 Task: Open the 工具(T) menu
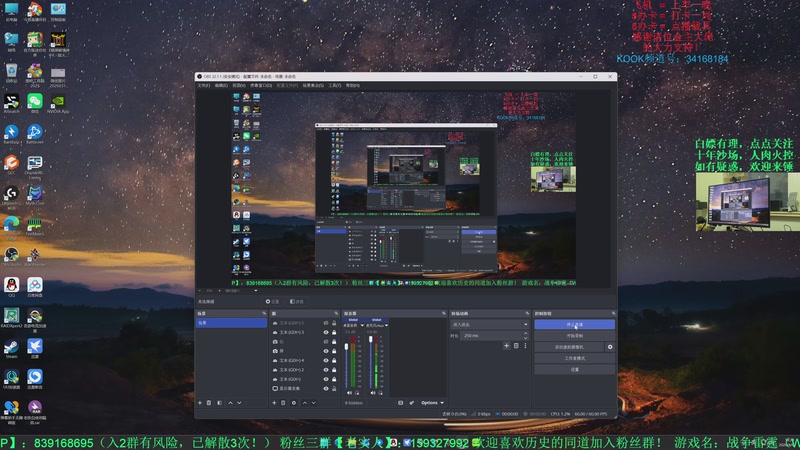[335, 86]
